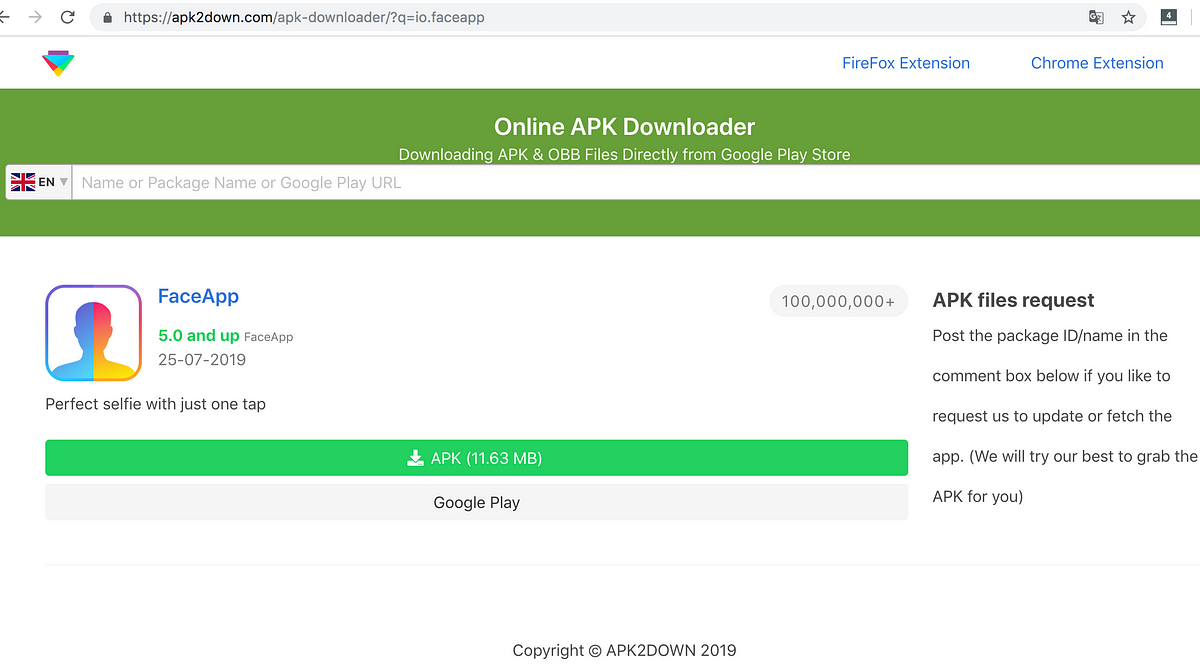Click the 'Copyright © APK2DOWN 2019' footer
Image resolution: width=1200 pixels, height=667 pixels.
click(x=624, y=650)
